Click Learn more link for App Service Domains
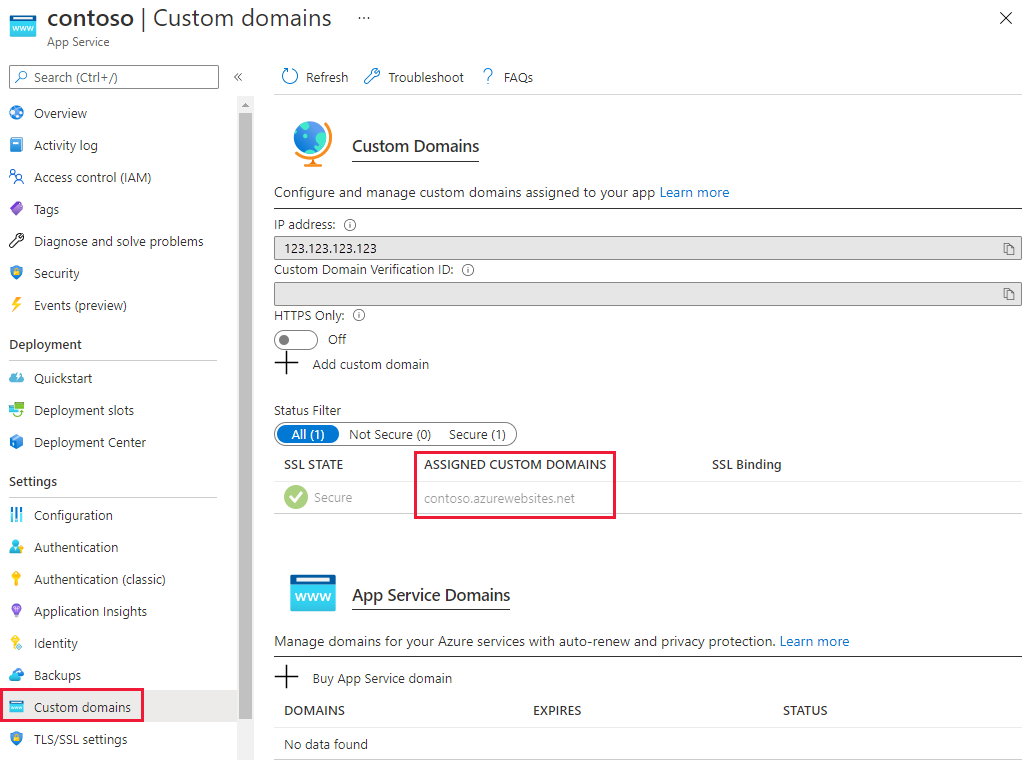This screenshot has height=760, width=1032. (x=814, y=641)
